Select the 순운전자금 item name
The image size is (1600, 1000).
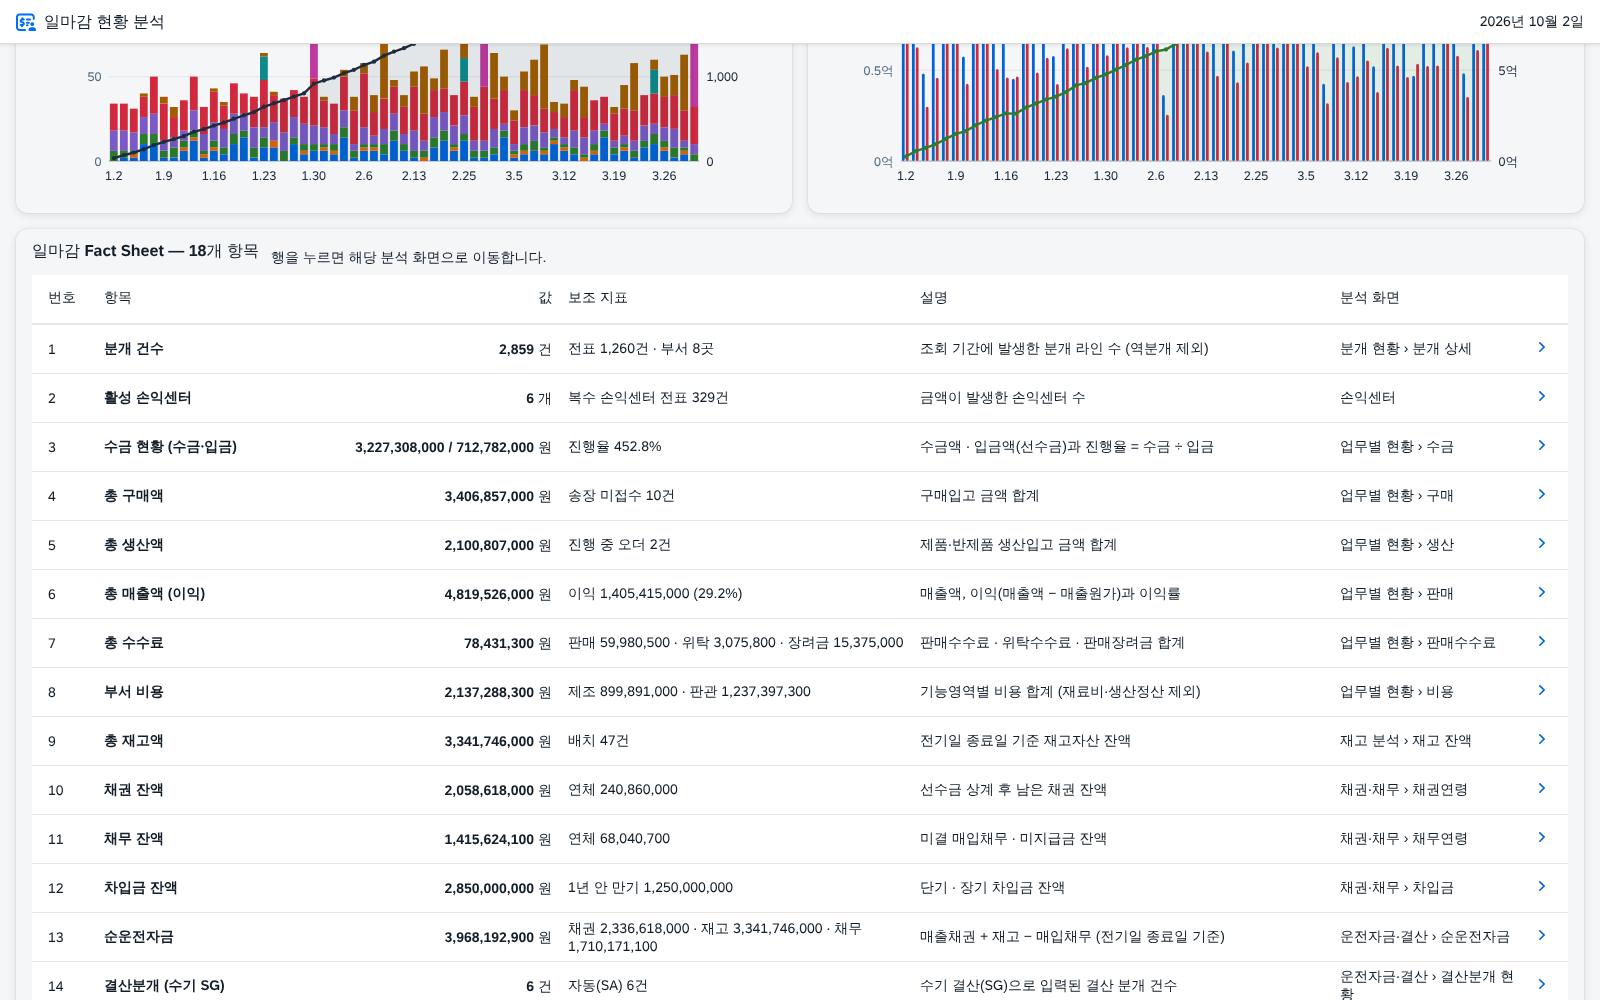139,937
